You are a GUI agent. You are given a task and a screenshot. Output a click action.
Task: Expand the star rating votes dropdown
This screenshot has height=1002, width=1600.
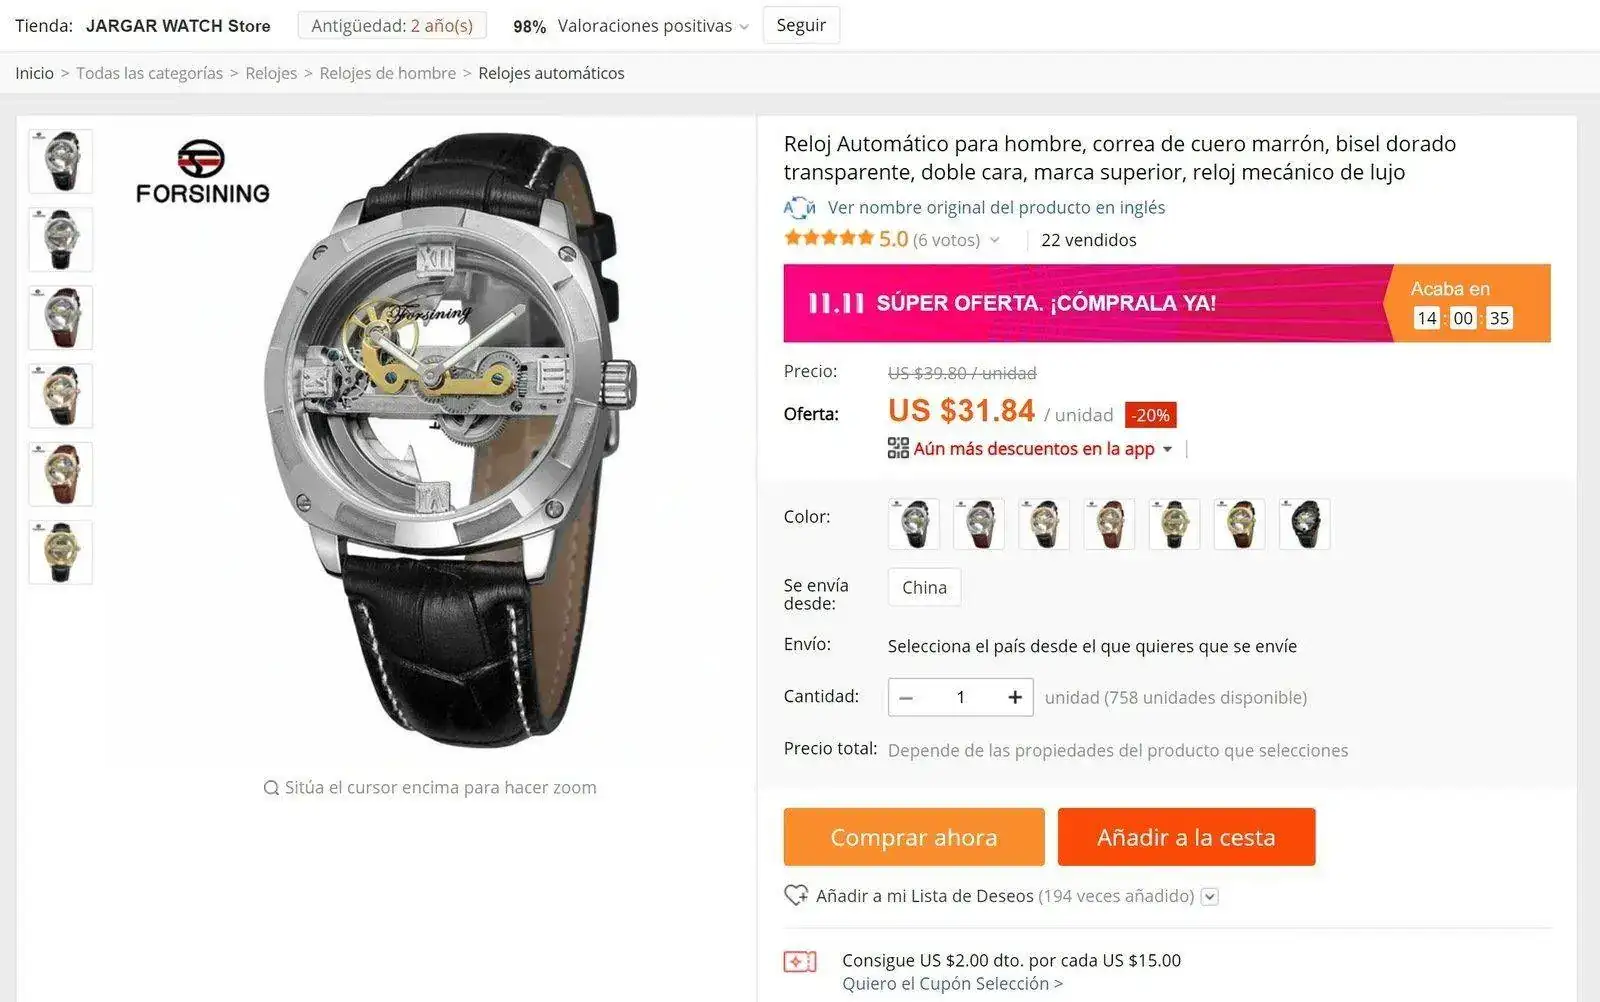[994, 240]
